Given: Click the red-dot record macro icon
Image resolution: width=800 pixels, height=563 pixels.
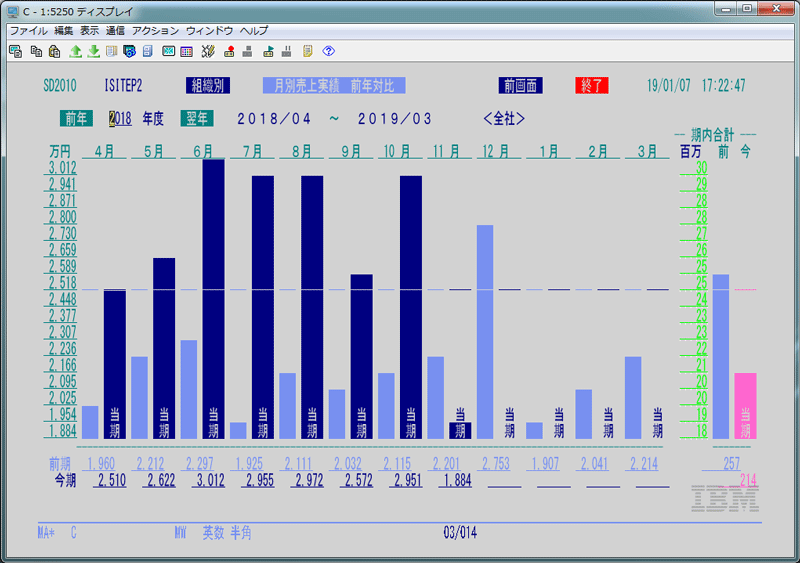Looking at the screenshot, I should click(229, 51).
